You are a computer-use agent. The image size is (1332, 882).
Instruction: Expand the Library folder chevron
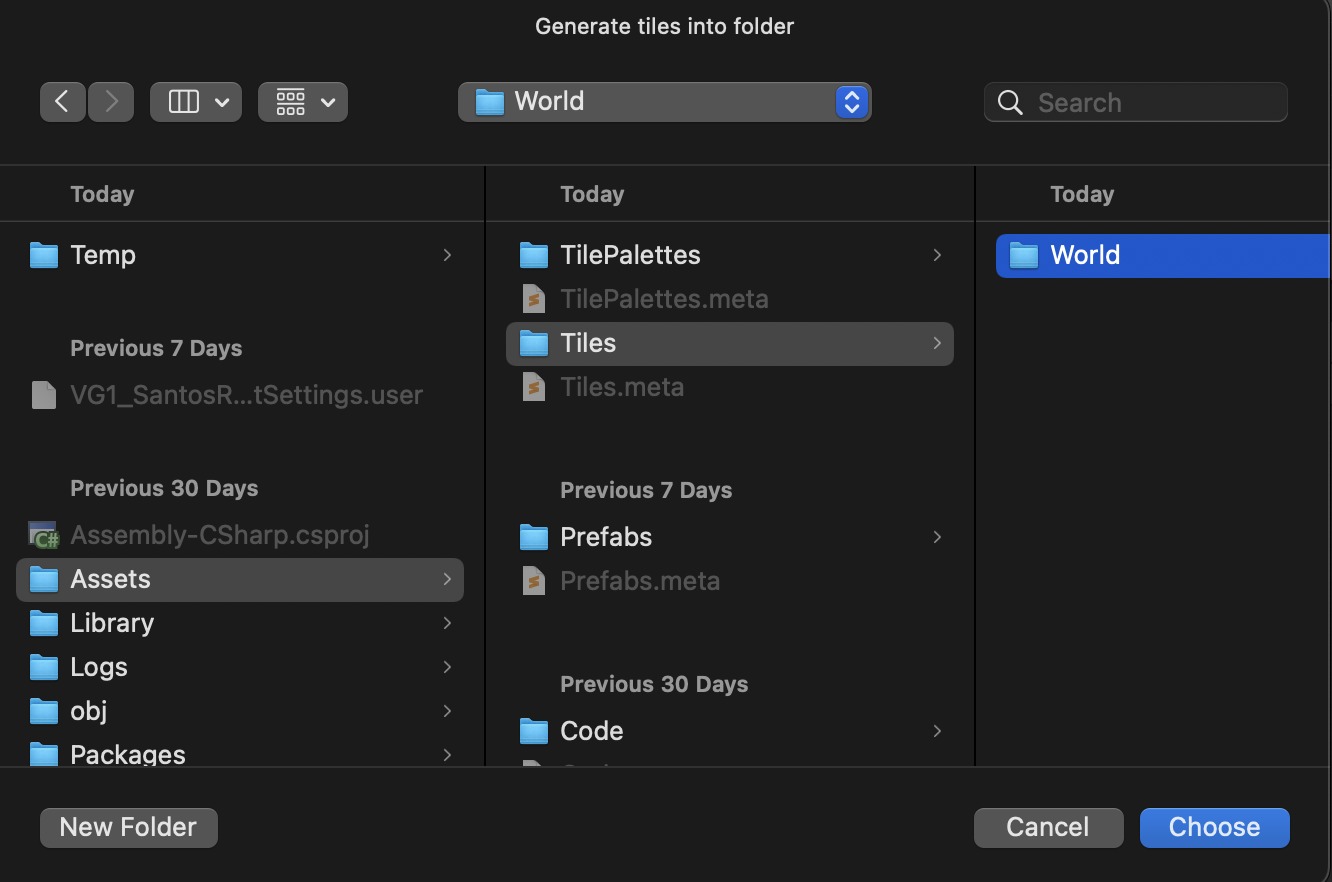coord(446,623)
